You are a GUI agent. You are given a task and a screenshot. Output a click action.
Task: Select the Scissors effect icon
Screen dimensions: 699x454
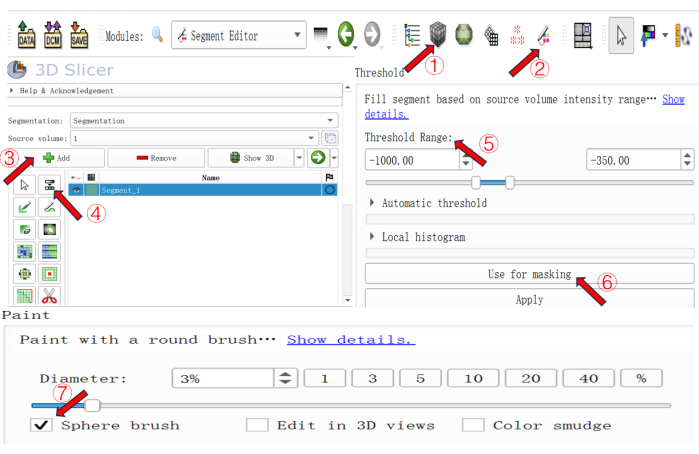(x=49, y=296)
